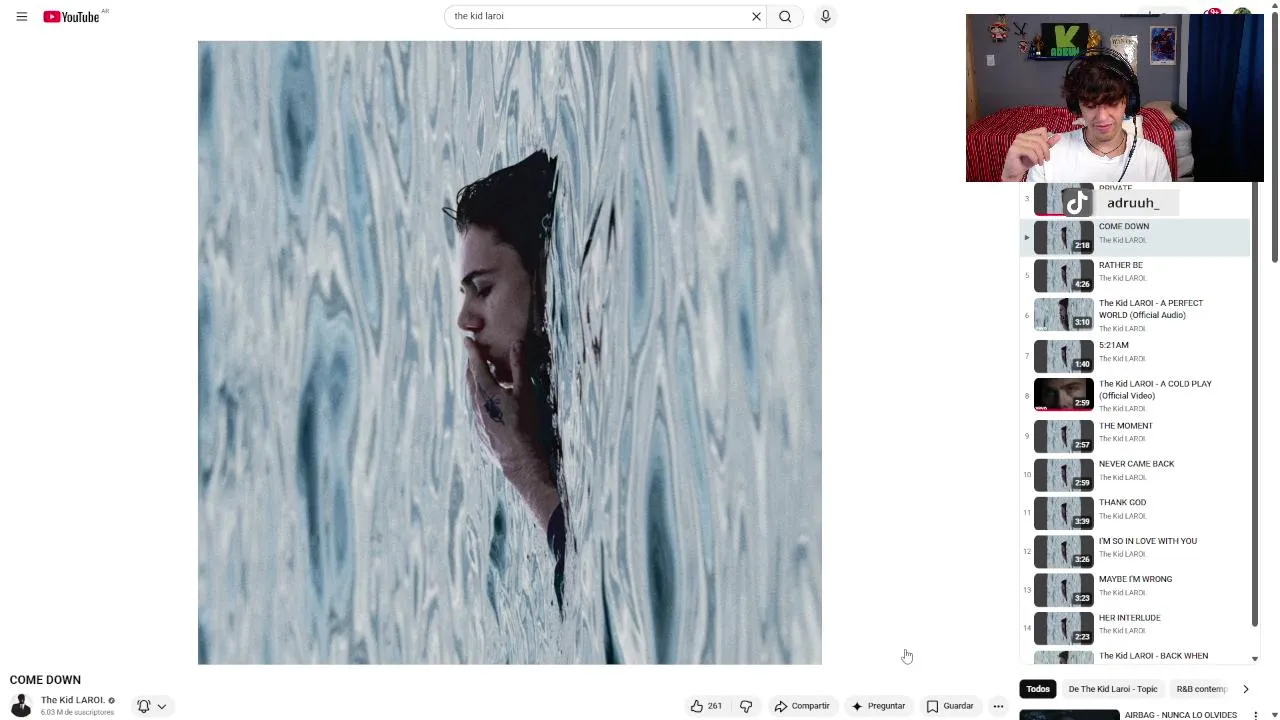Open AIRBAG - NUNCA LO OLVIDES recommendation
This screenshot has height=720, width=1280.
[x=1180, y=715]
